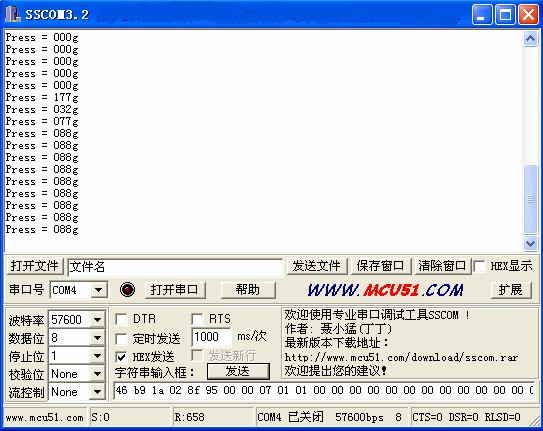Toggle the RTS checkbox
Viewport: 543px width, 431px height.
197,319
